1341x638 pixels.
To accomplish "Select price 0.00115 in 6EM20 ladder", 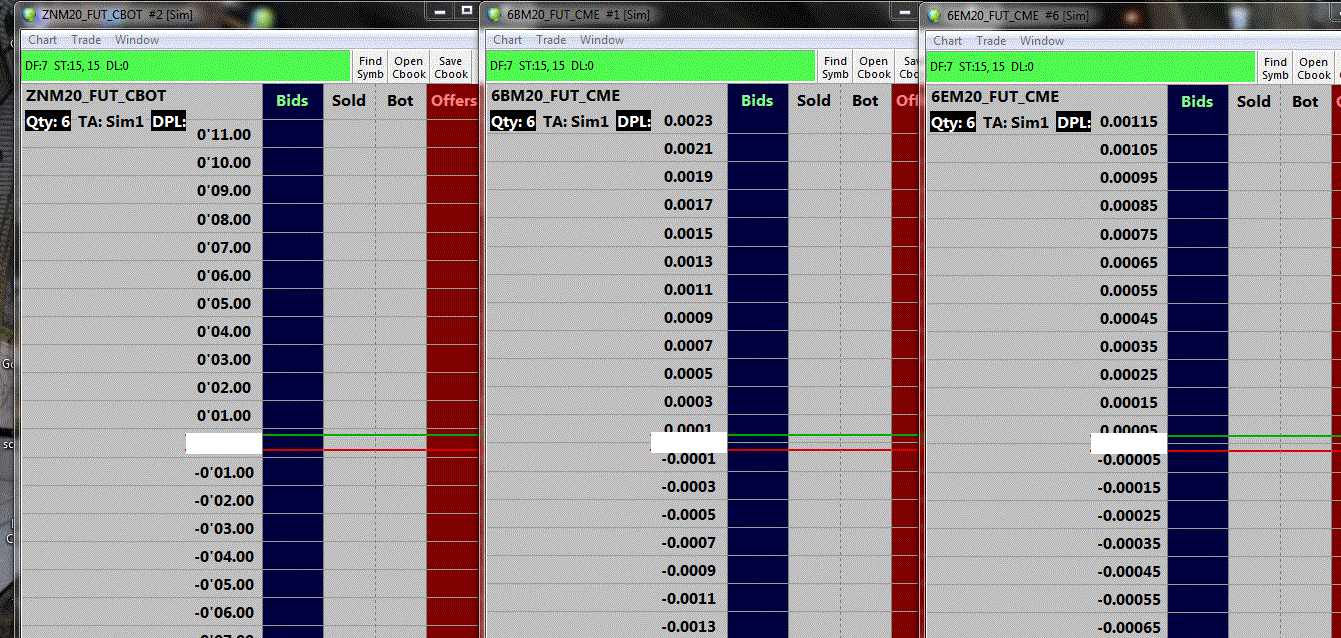I will coord(1129,122).
